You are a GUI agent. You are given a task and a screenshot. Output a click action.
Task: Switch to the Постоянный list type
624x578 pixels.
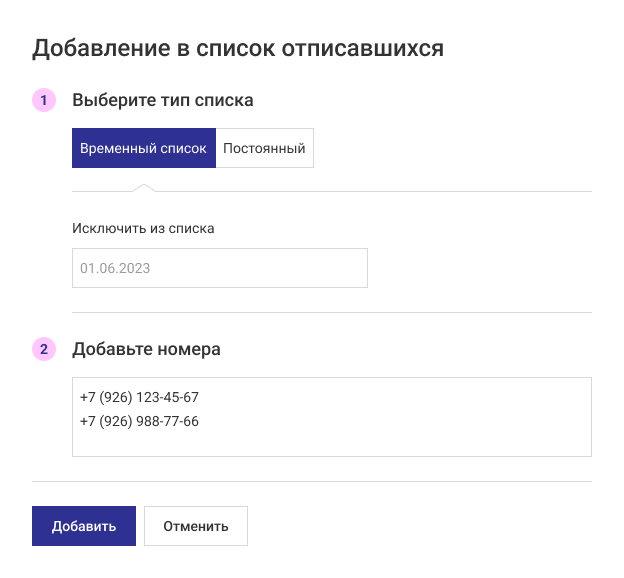point(264,148)
